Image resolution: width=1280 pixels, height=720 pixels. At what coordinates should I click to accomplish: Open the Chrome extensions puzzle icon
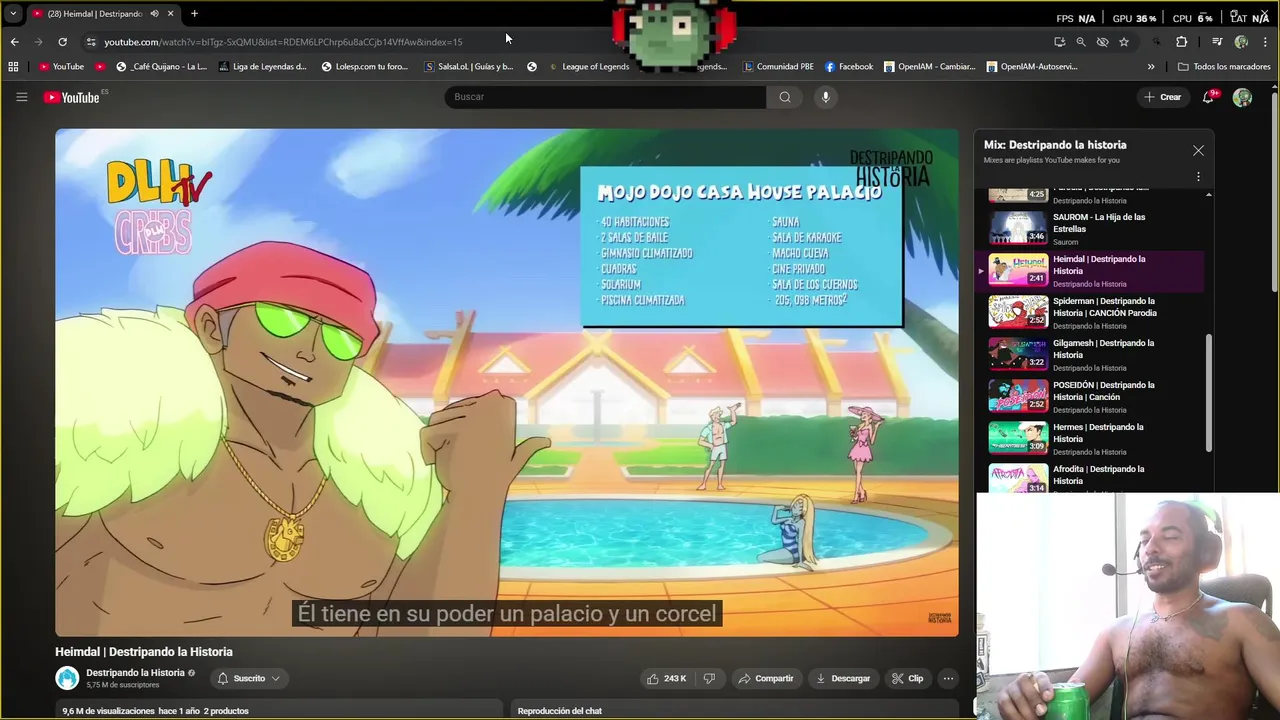click(x=1181, y=42)
